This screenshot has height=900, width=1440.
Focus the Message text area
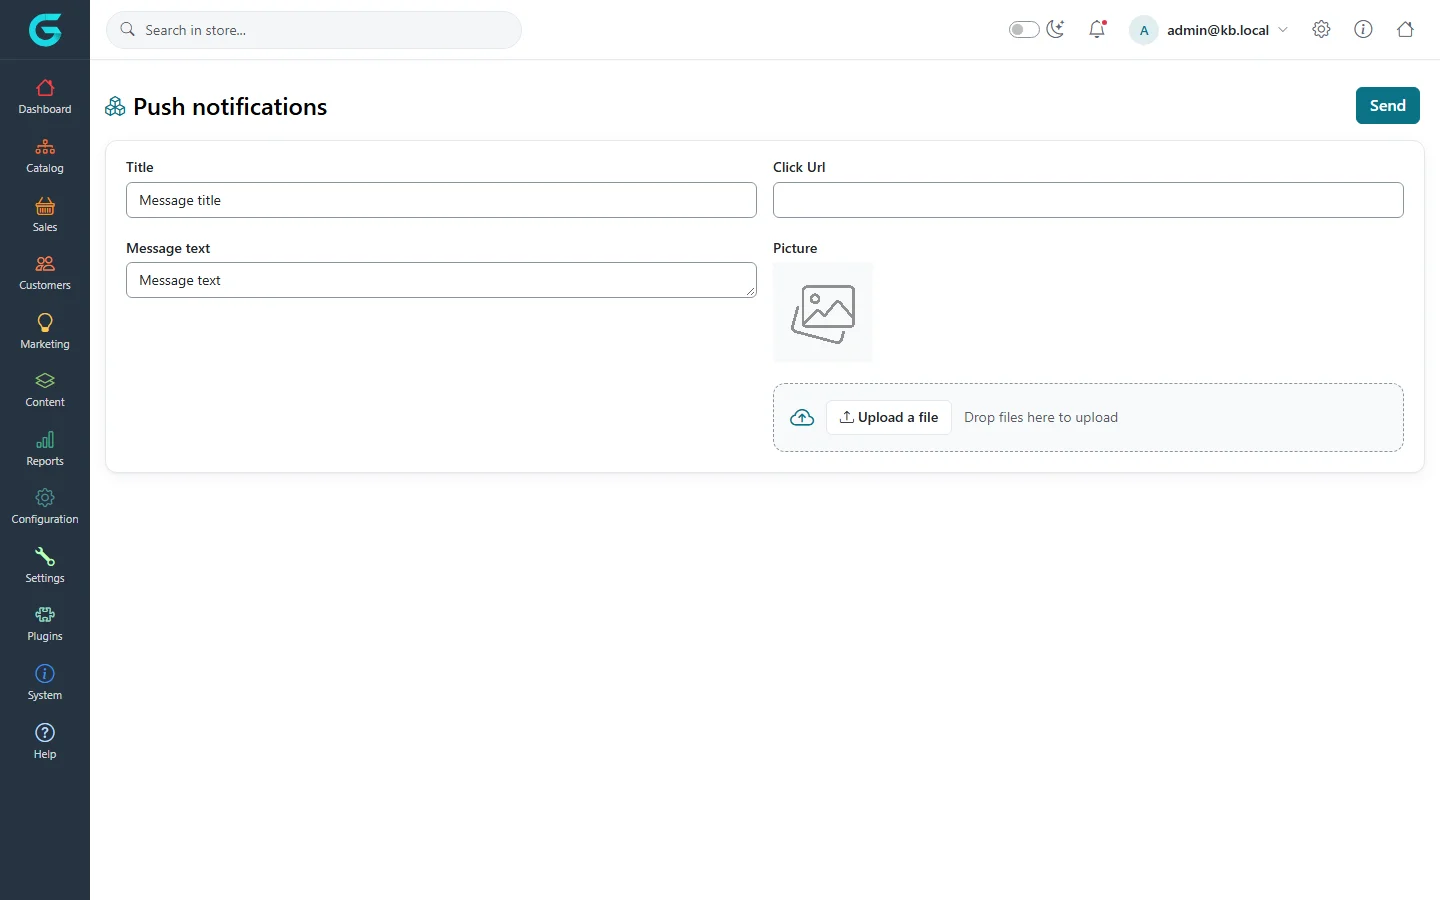[441, 280]
